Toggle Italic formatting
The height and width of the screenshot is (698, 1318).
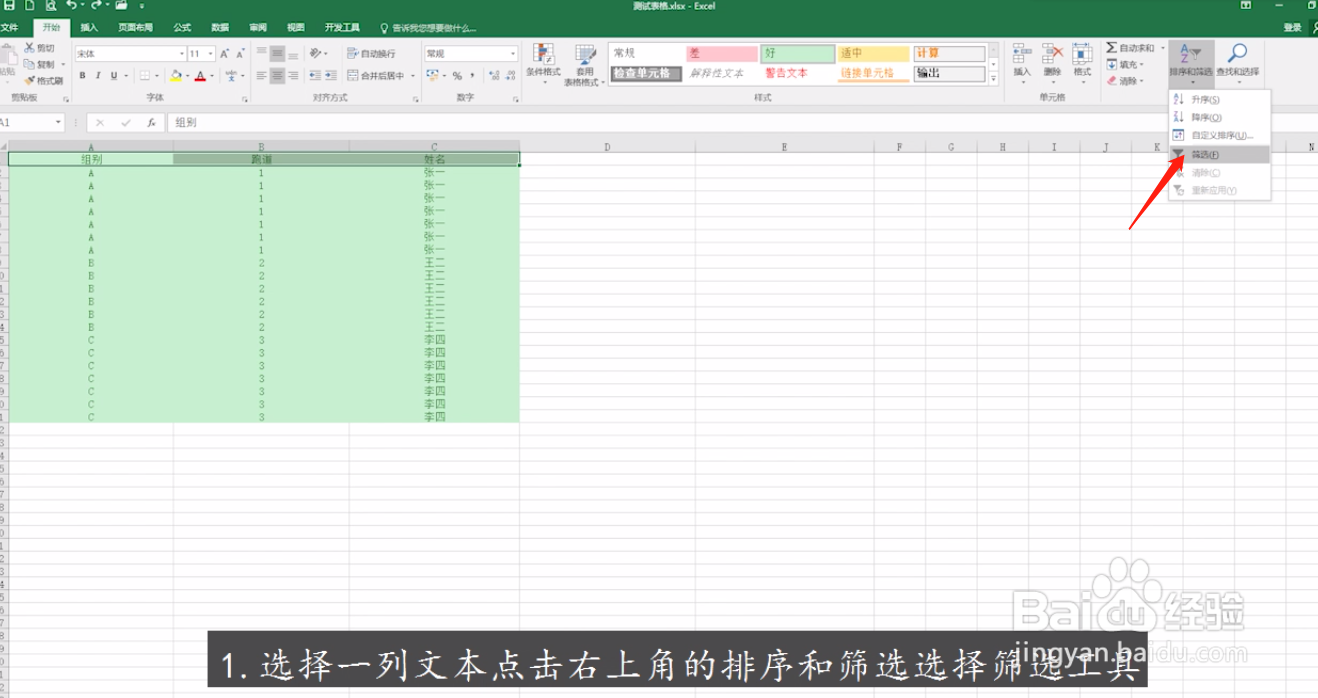point(98,76)
